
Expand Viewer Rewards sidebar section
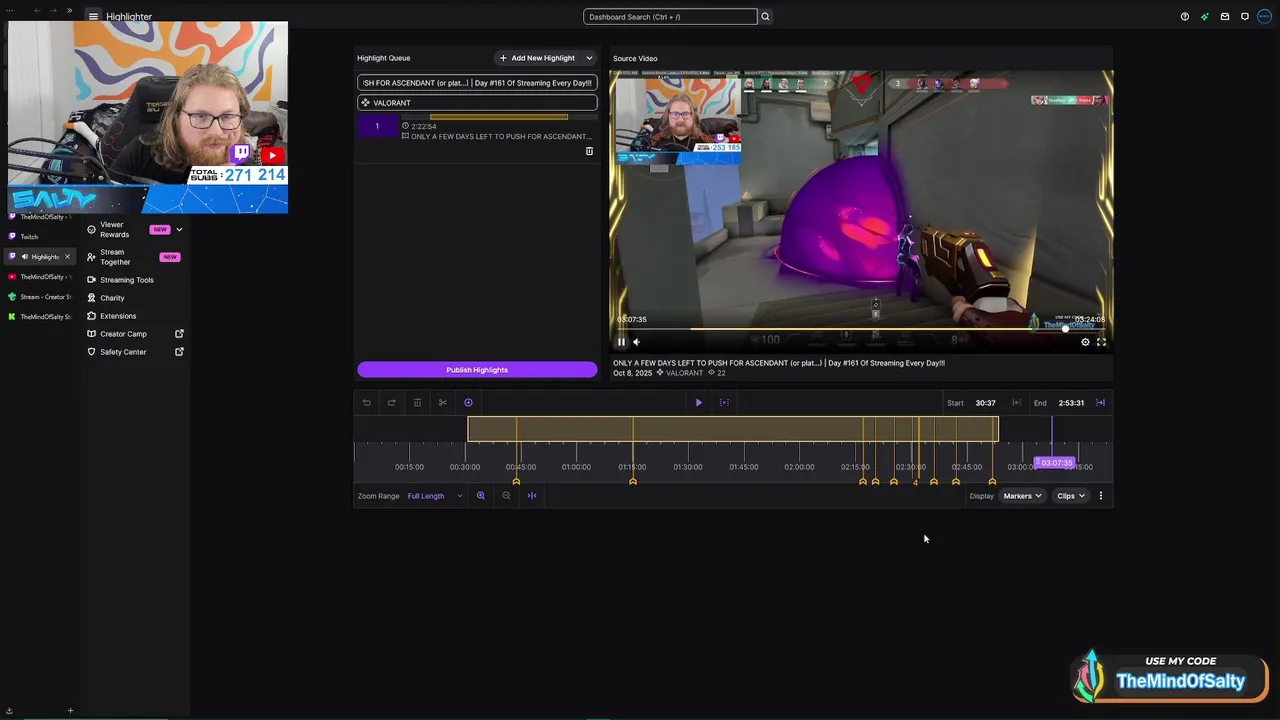[x=179, y=229]
